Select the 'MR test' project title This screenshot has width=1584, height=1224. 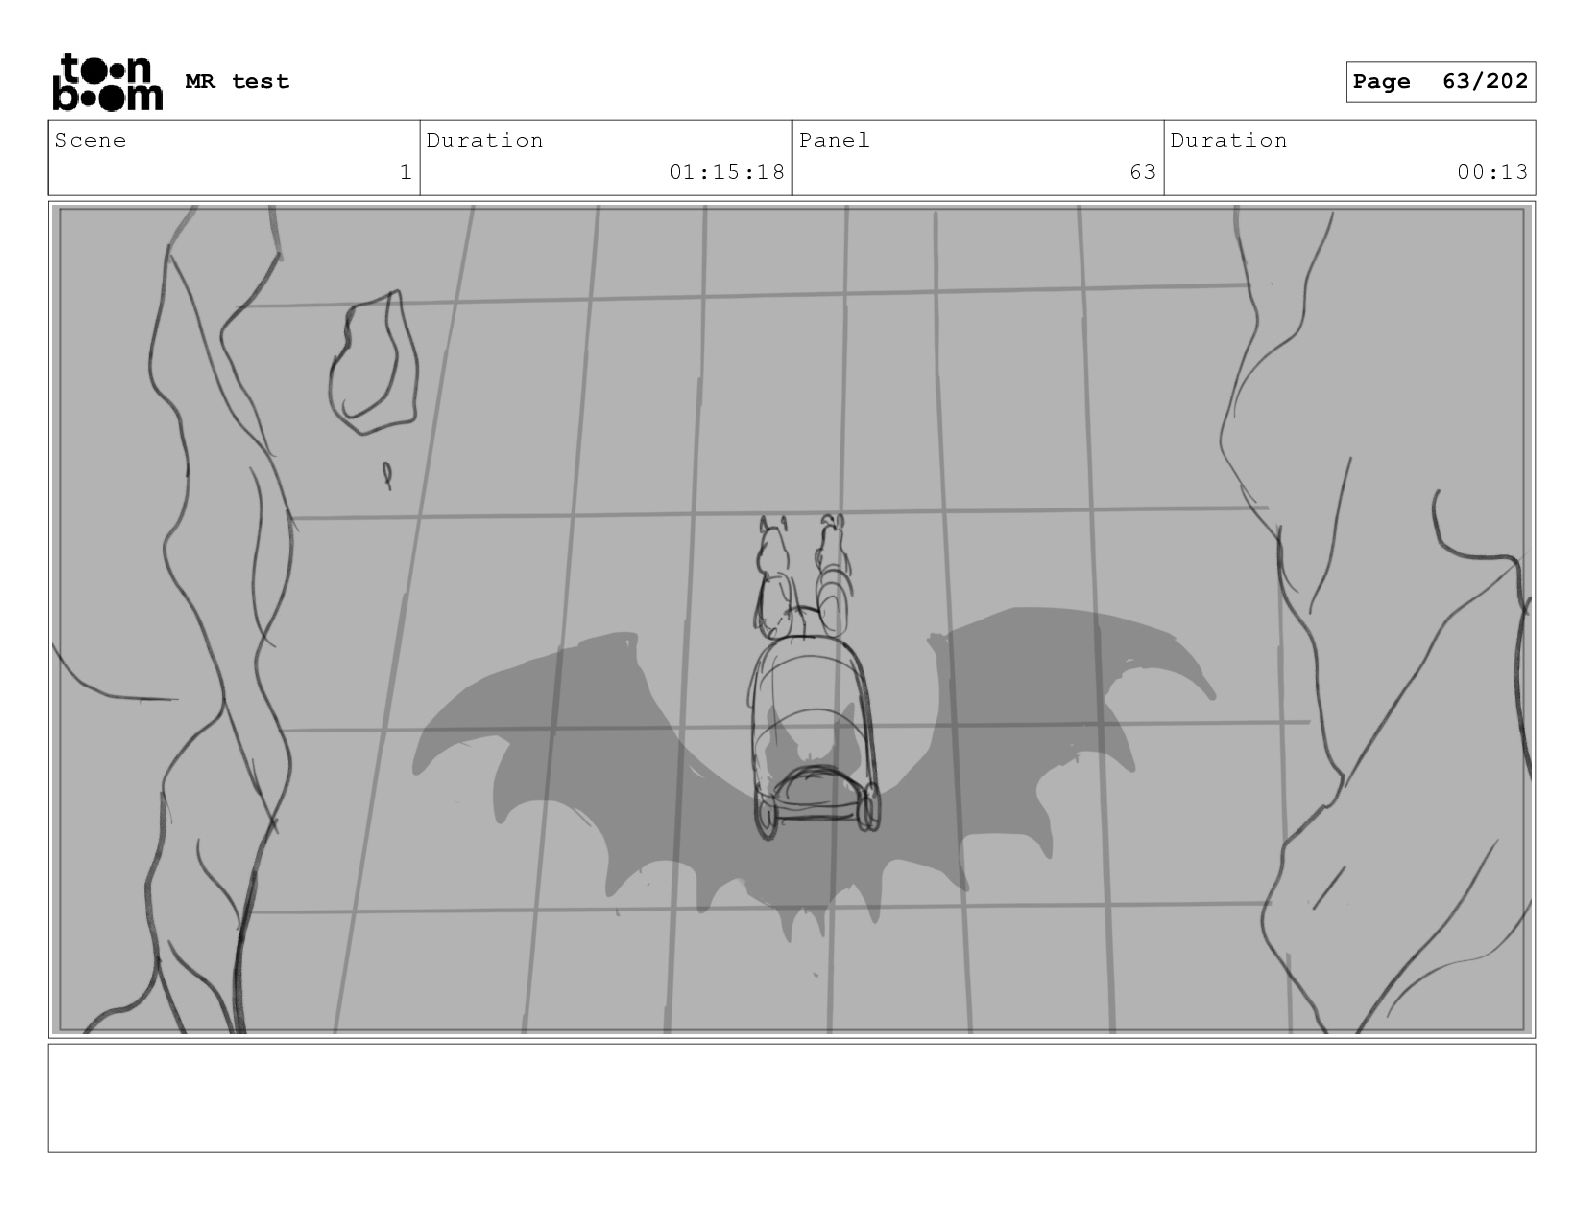point(238,82)
